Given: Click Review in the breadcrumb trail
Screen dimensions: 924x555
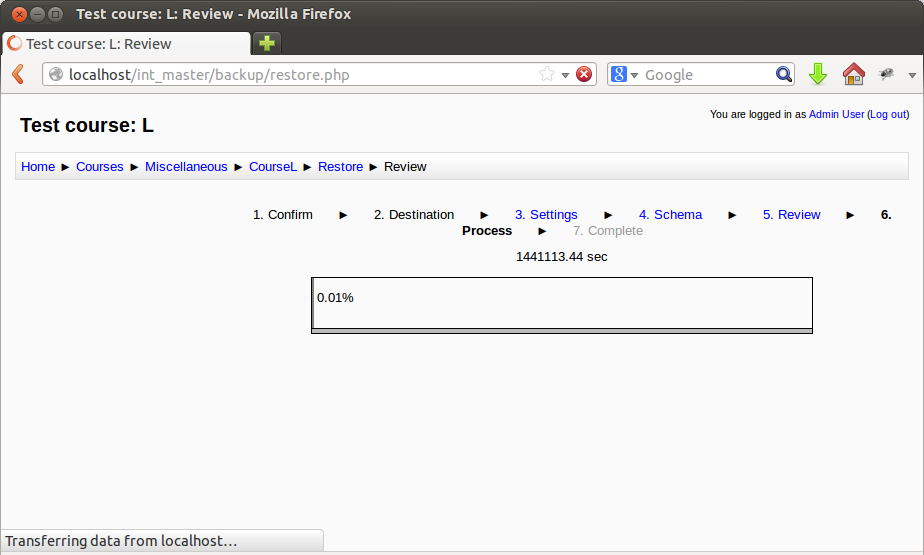Looking at the screenshot, I should point(405,167).
